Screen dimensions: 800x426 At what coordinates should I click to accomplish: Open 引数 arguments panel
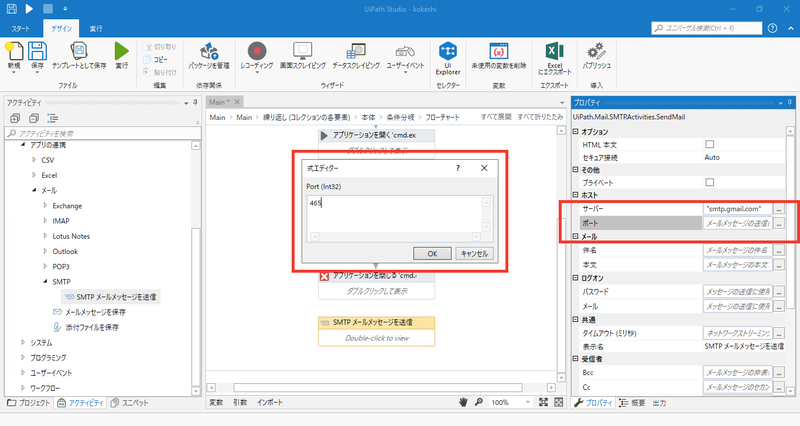[x=240, y=403]
